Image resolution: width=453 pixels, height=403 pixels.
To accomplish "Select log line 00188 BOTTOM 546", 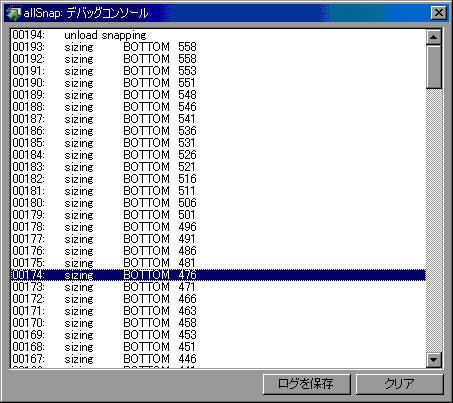I will [x=218, y=107].
